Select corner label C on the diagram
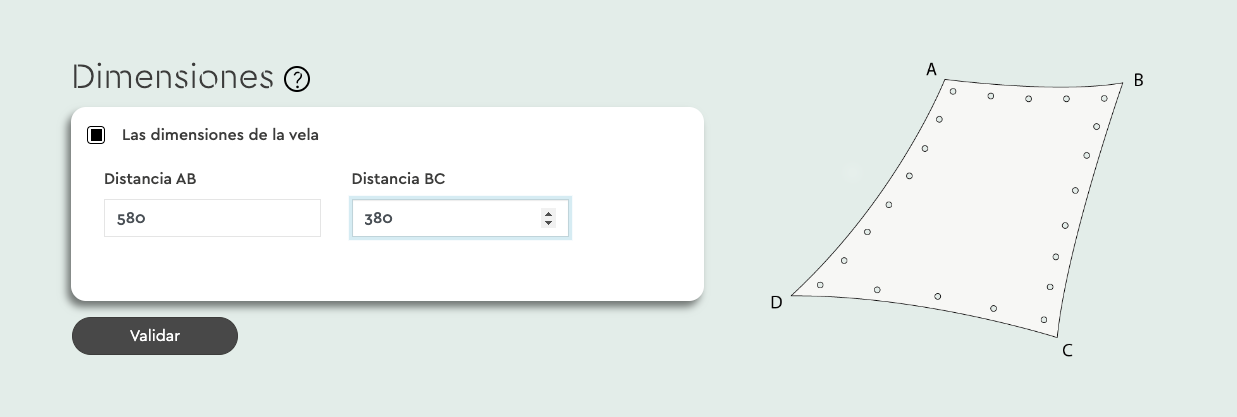 click(1067, 351)
